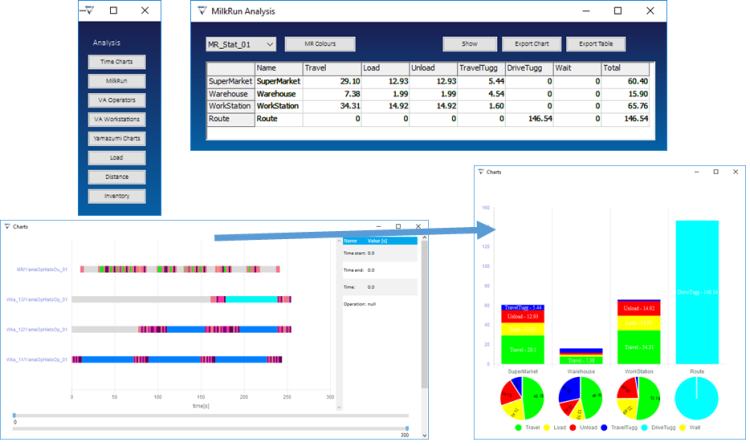The image size is (750, 446).
Task: Select the SuperMarket row header
Action: click(231, 82)
